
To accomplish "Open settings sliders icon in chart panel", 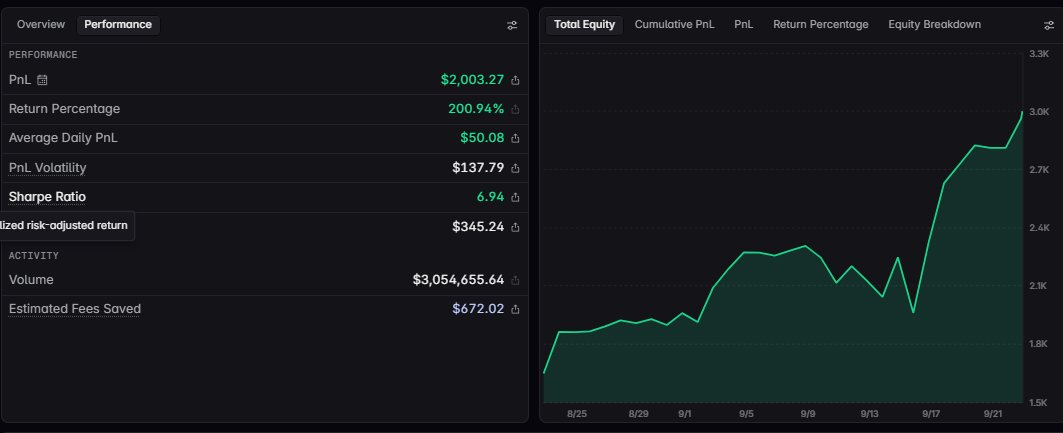I will [x=1049, y=25].
